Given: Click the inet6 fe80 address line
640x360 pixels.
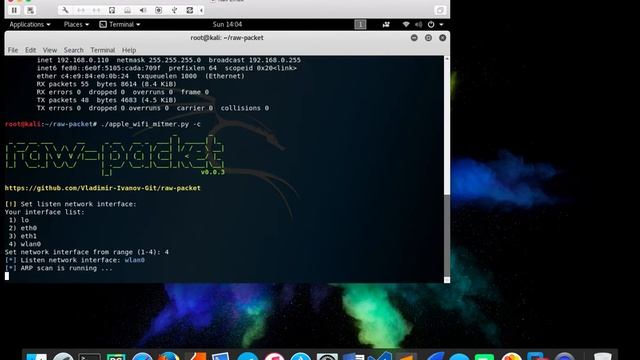Looking at the screenshot, I should tap(167, 68).
